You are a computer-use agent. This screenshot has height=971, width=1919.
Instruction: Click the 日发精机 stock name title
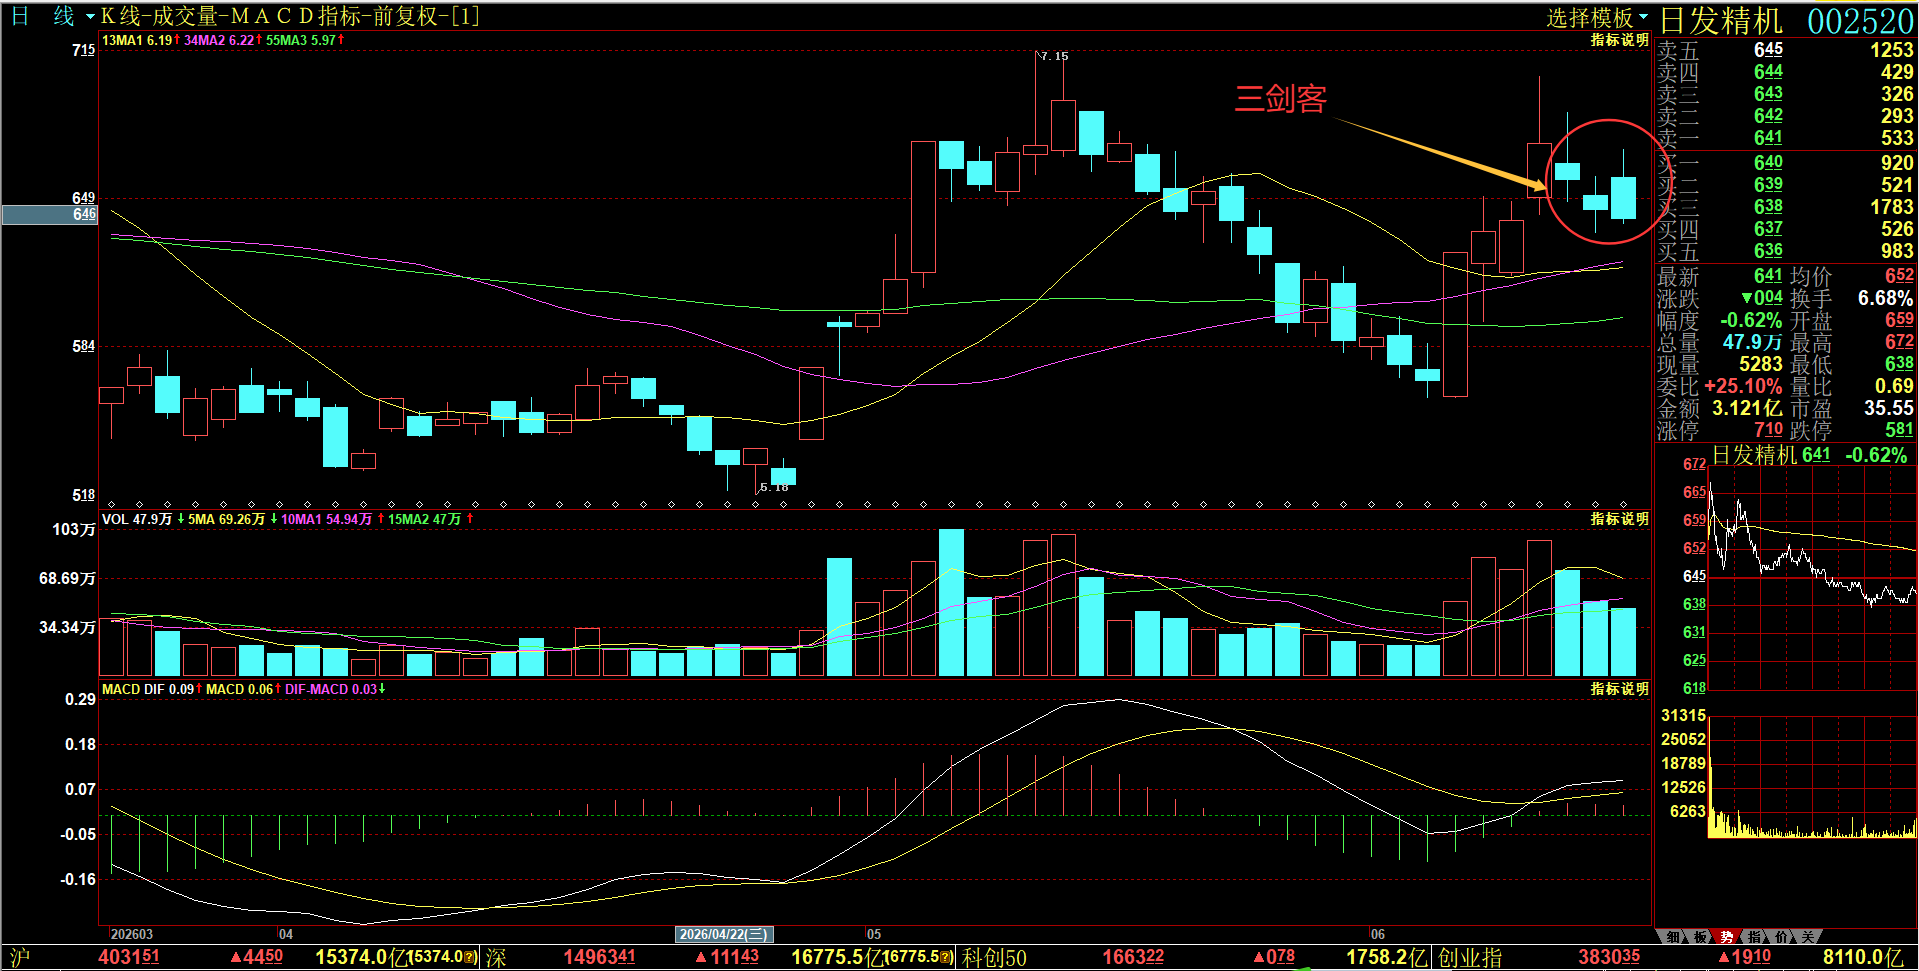tap(1721, 21)
